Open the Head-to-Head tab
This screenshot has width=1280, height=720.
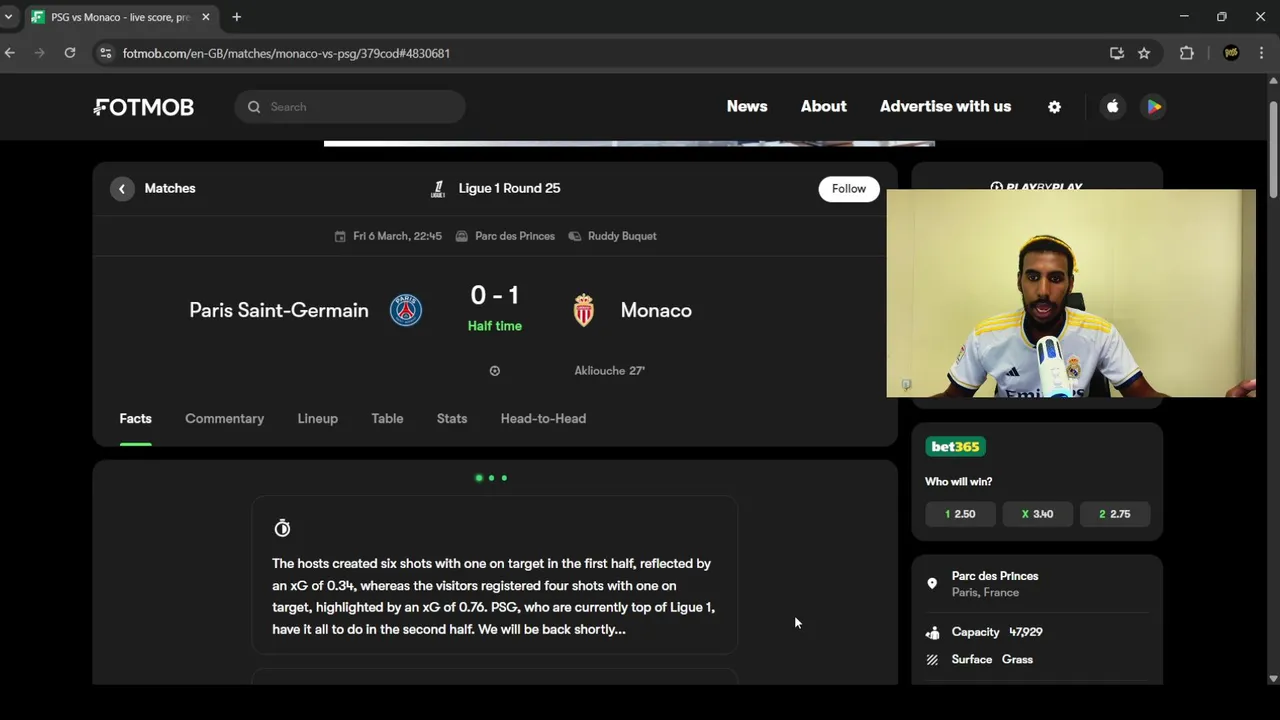pyautogui.click(x=543, y=419)
